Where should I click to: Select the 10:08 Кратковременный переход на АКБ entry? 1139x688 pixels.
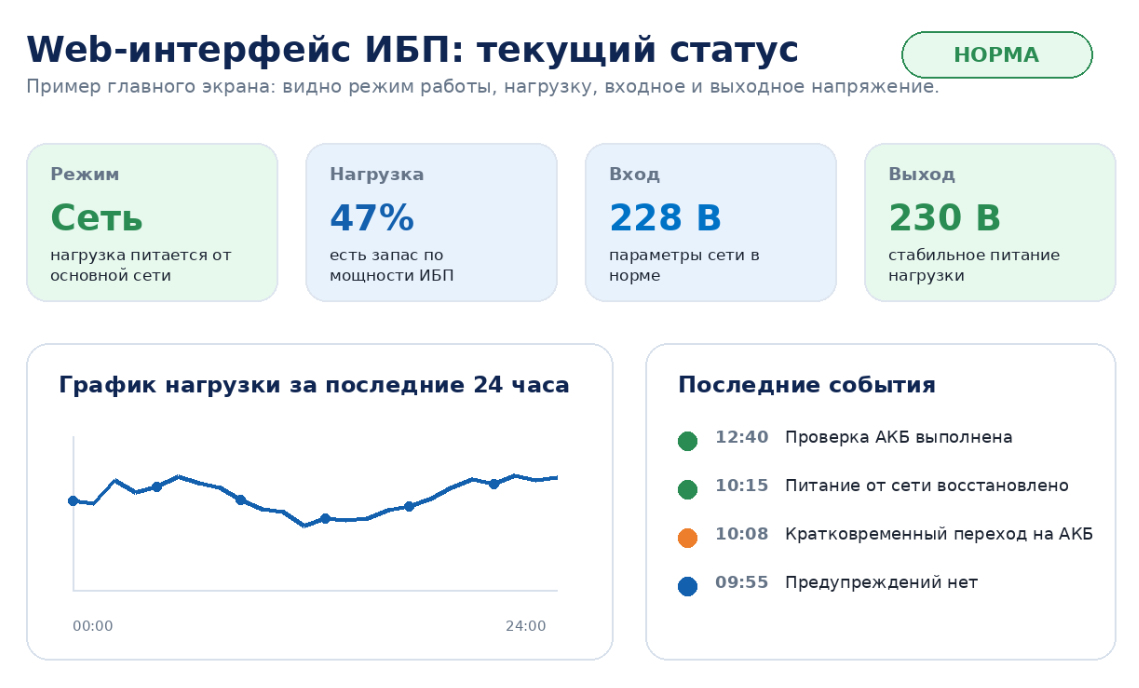[x=885, y=534]
